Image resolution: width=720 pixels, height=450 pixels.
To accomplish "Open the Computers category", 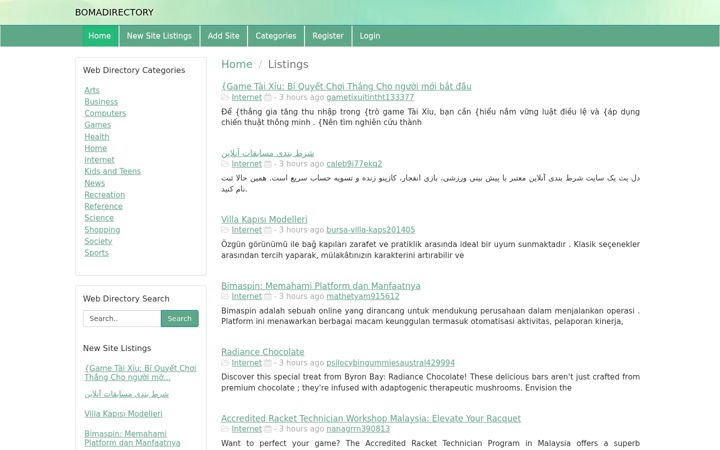I will tap(105, 113).
